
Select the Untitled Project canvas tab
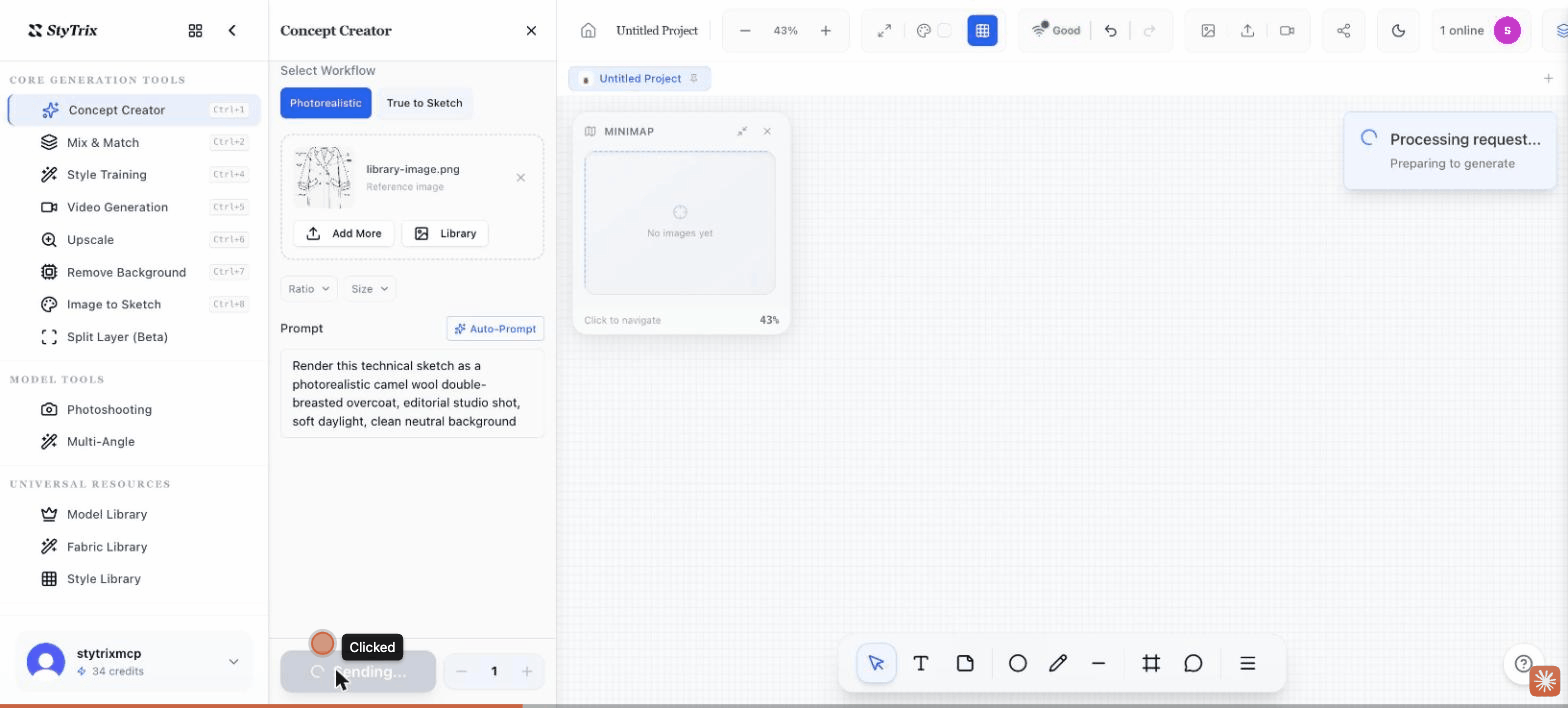(x=639, y=79)
